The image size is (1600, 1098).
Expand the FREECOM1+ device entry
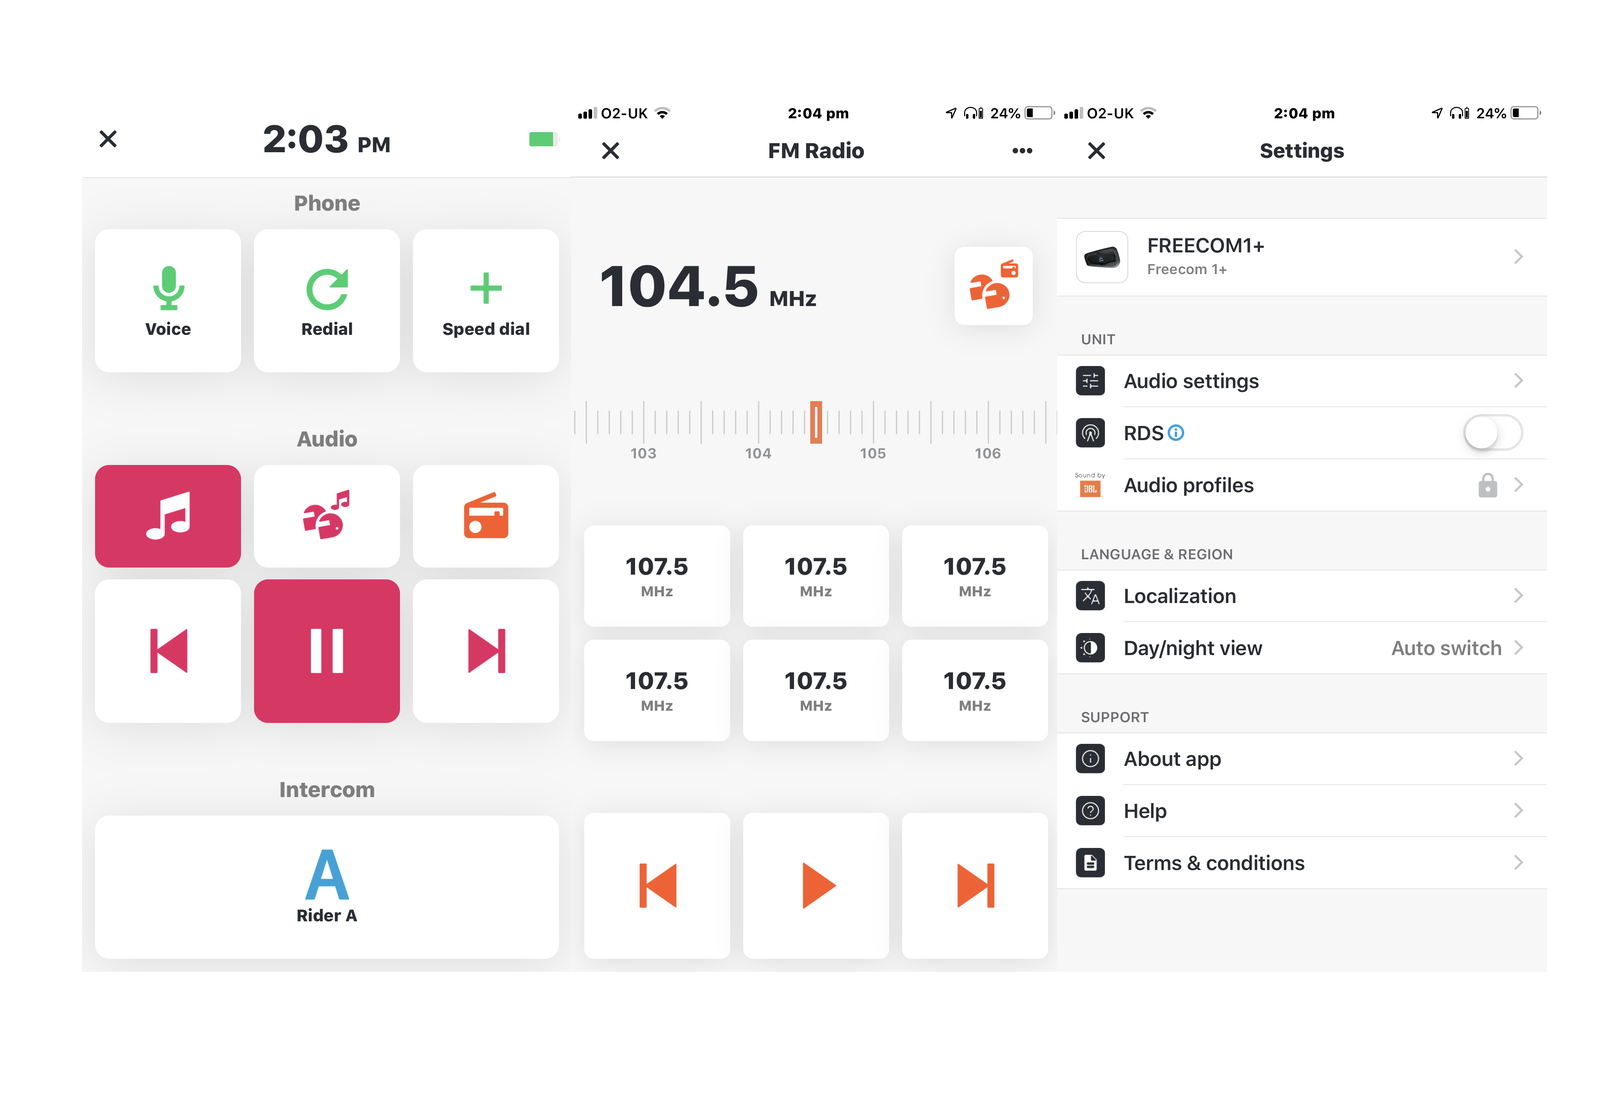coord(1302,257)
